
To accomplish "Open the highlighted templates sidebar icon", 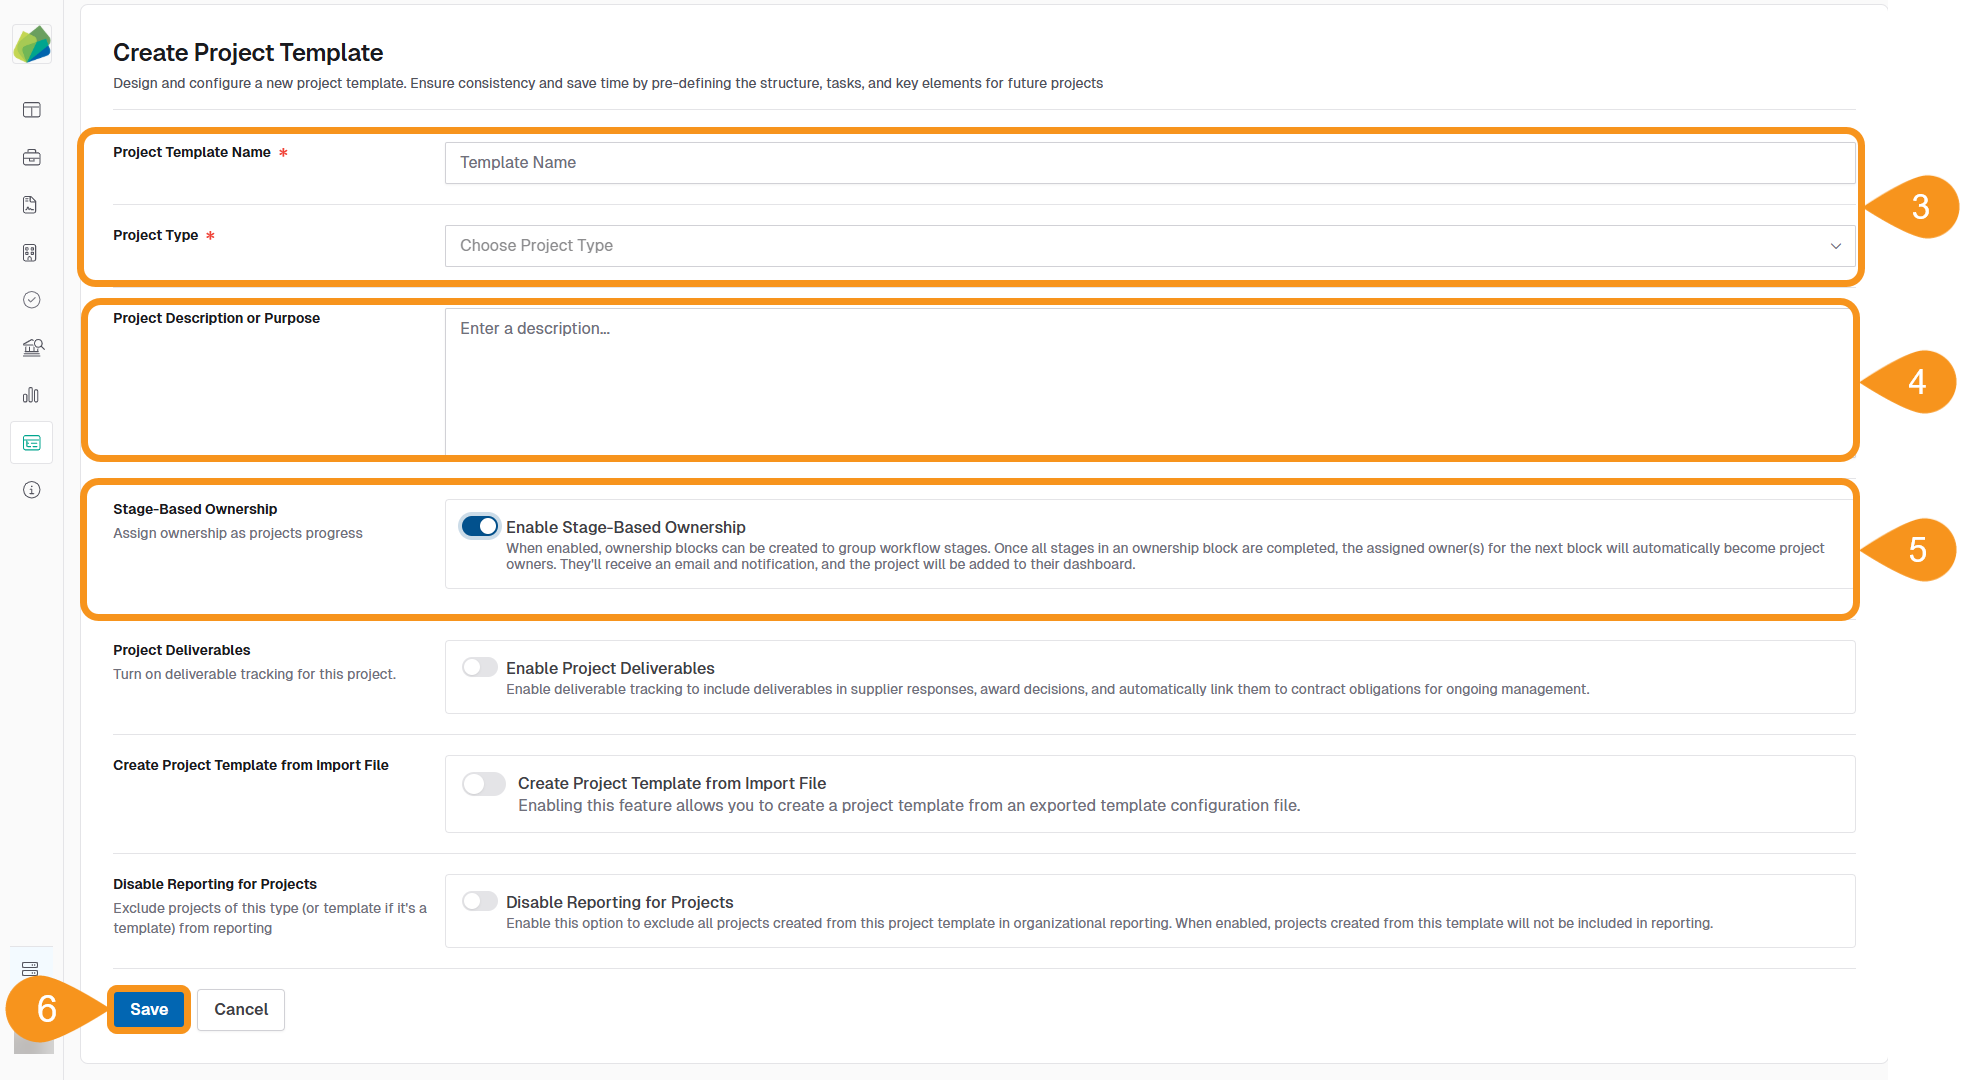I will pos(32,443).
